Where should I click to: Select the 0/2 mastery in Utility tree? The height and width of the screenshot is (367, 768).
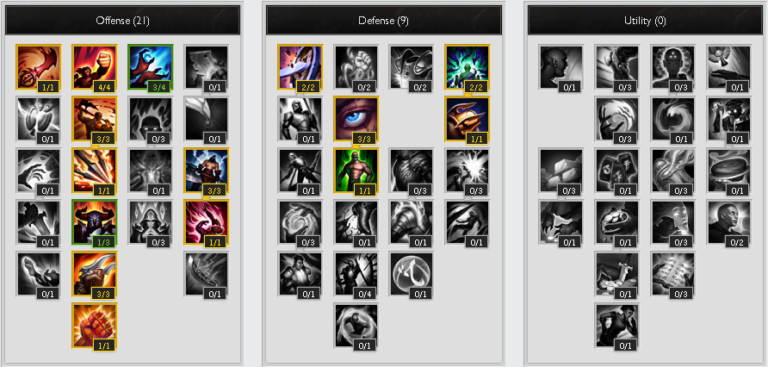point(729,223)
